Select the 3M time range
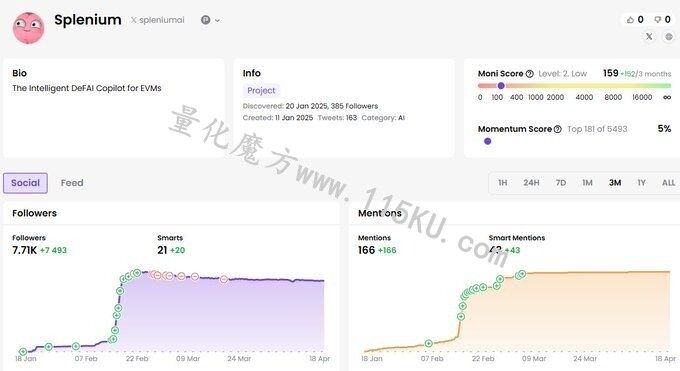This screenshot has width=680, height=371. coord(615,183)
